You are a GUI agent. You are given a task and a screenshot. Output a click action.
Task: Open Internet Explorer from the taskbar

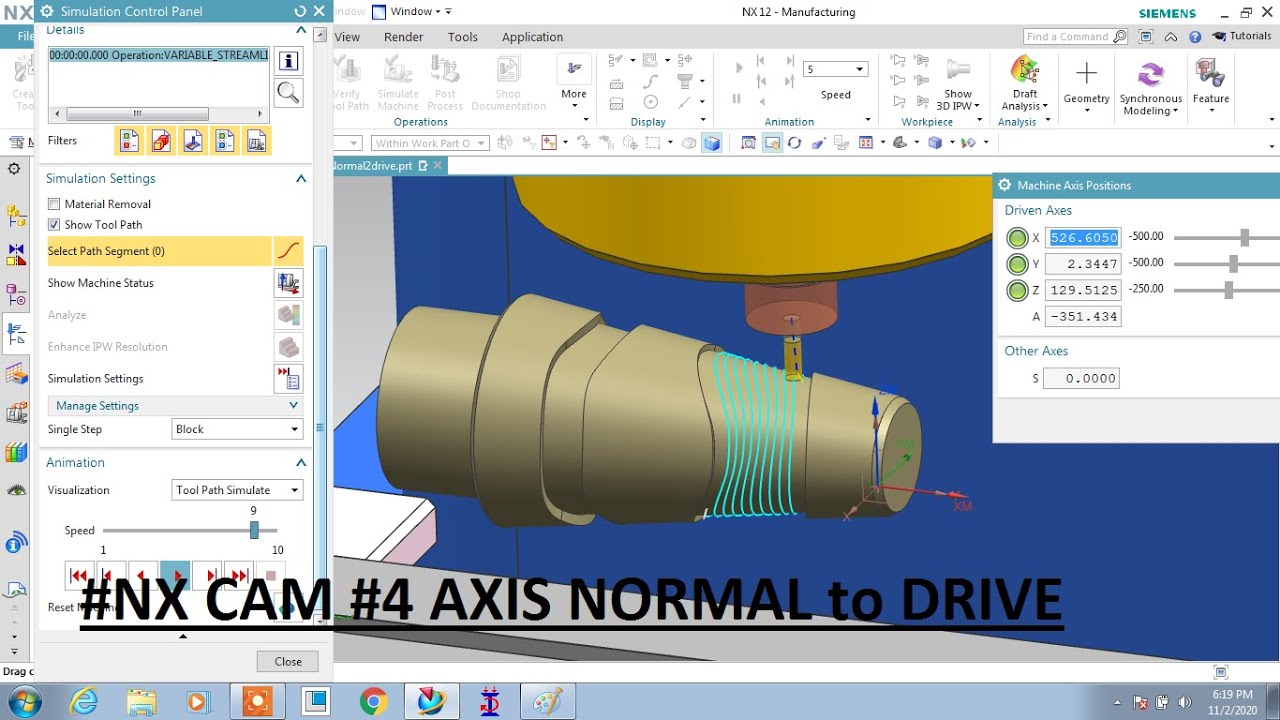(85, 701)
